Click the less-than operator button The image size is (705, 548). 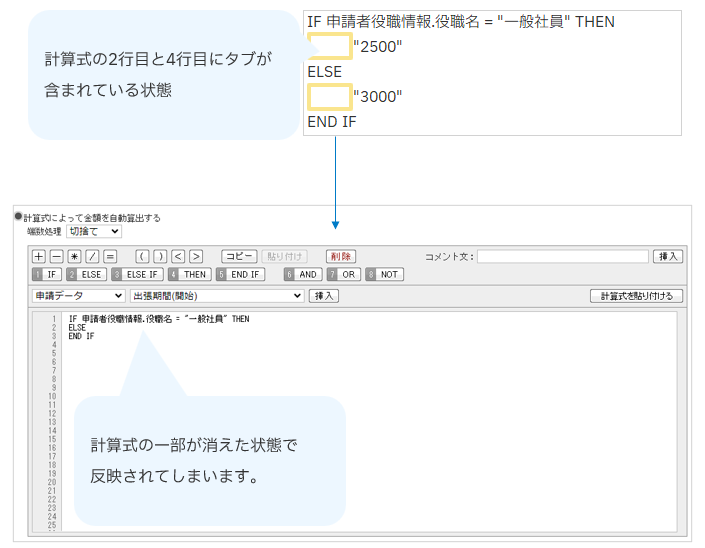pos(178,257)
